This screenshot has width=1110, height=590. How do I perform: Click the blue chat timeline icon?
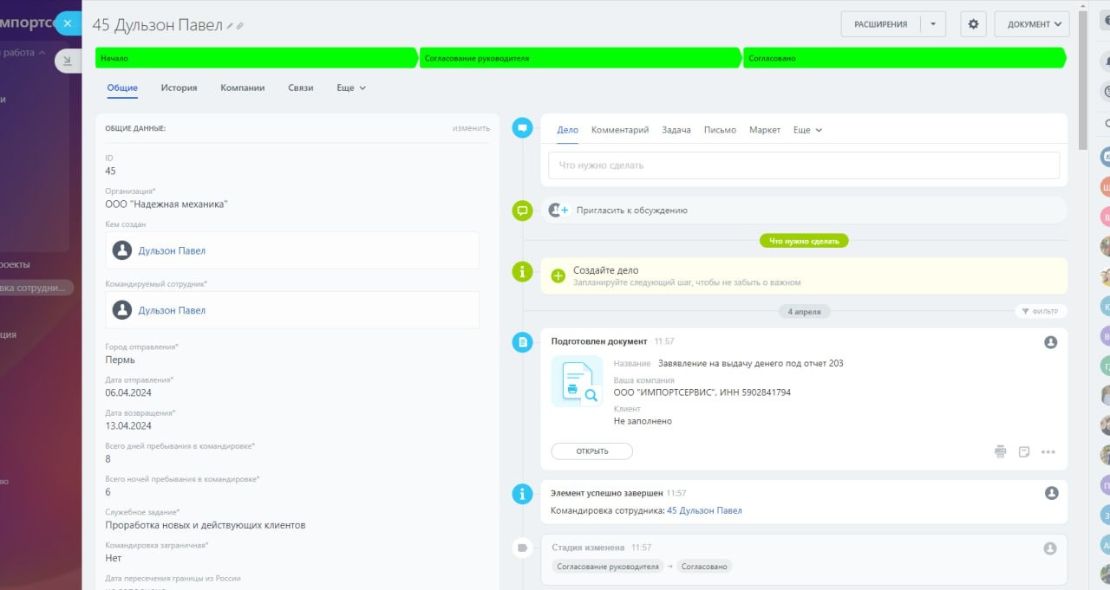point(522,128)
